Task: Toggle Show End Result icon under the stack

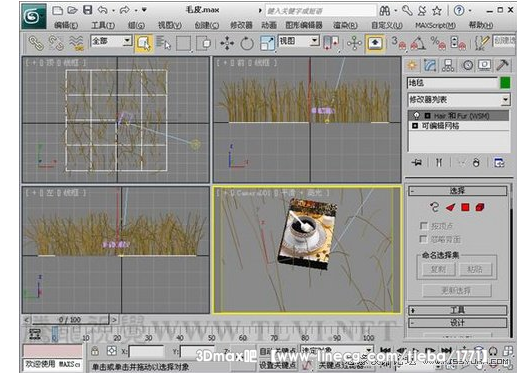Action: pos(439,163)
